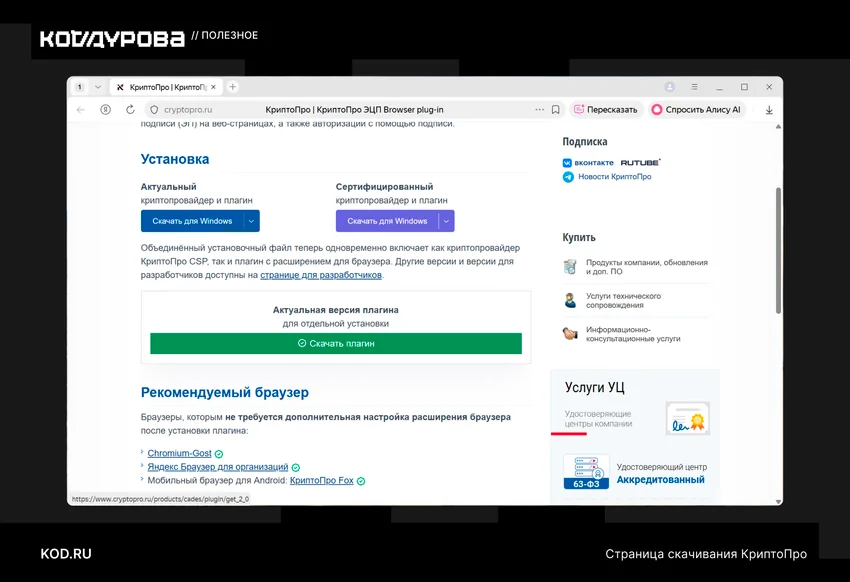Add a new tab with the plus icon
Screen dimensions: 850x582
pos(233,87)
